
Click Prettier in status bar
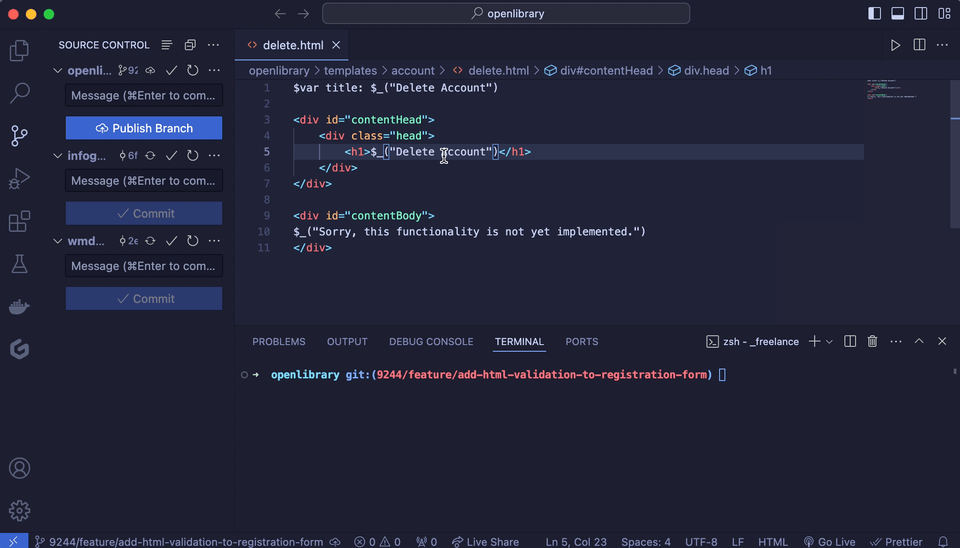pos(896,542)
